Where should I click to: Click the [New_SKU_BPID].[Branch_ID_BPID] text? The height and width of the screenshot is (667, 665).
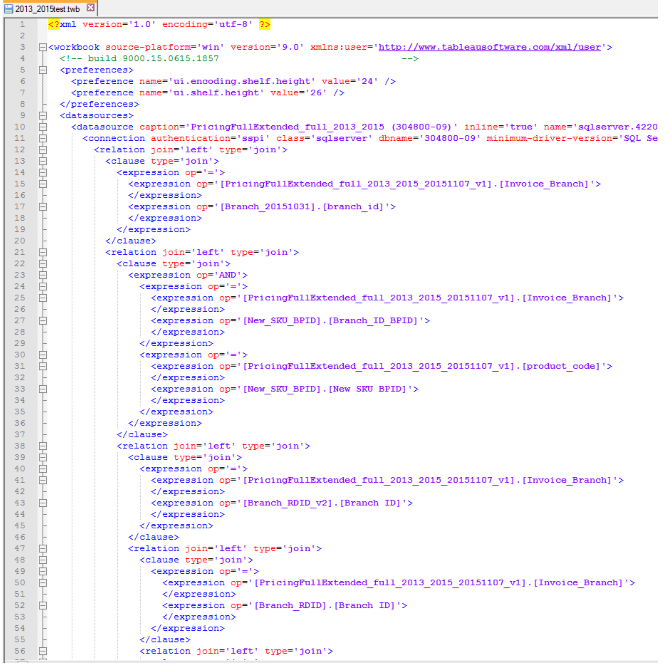coord(331,321)
